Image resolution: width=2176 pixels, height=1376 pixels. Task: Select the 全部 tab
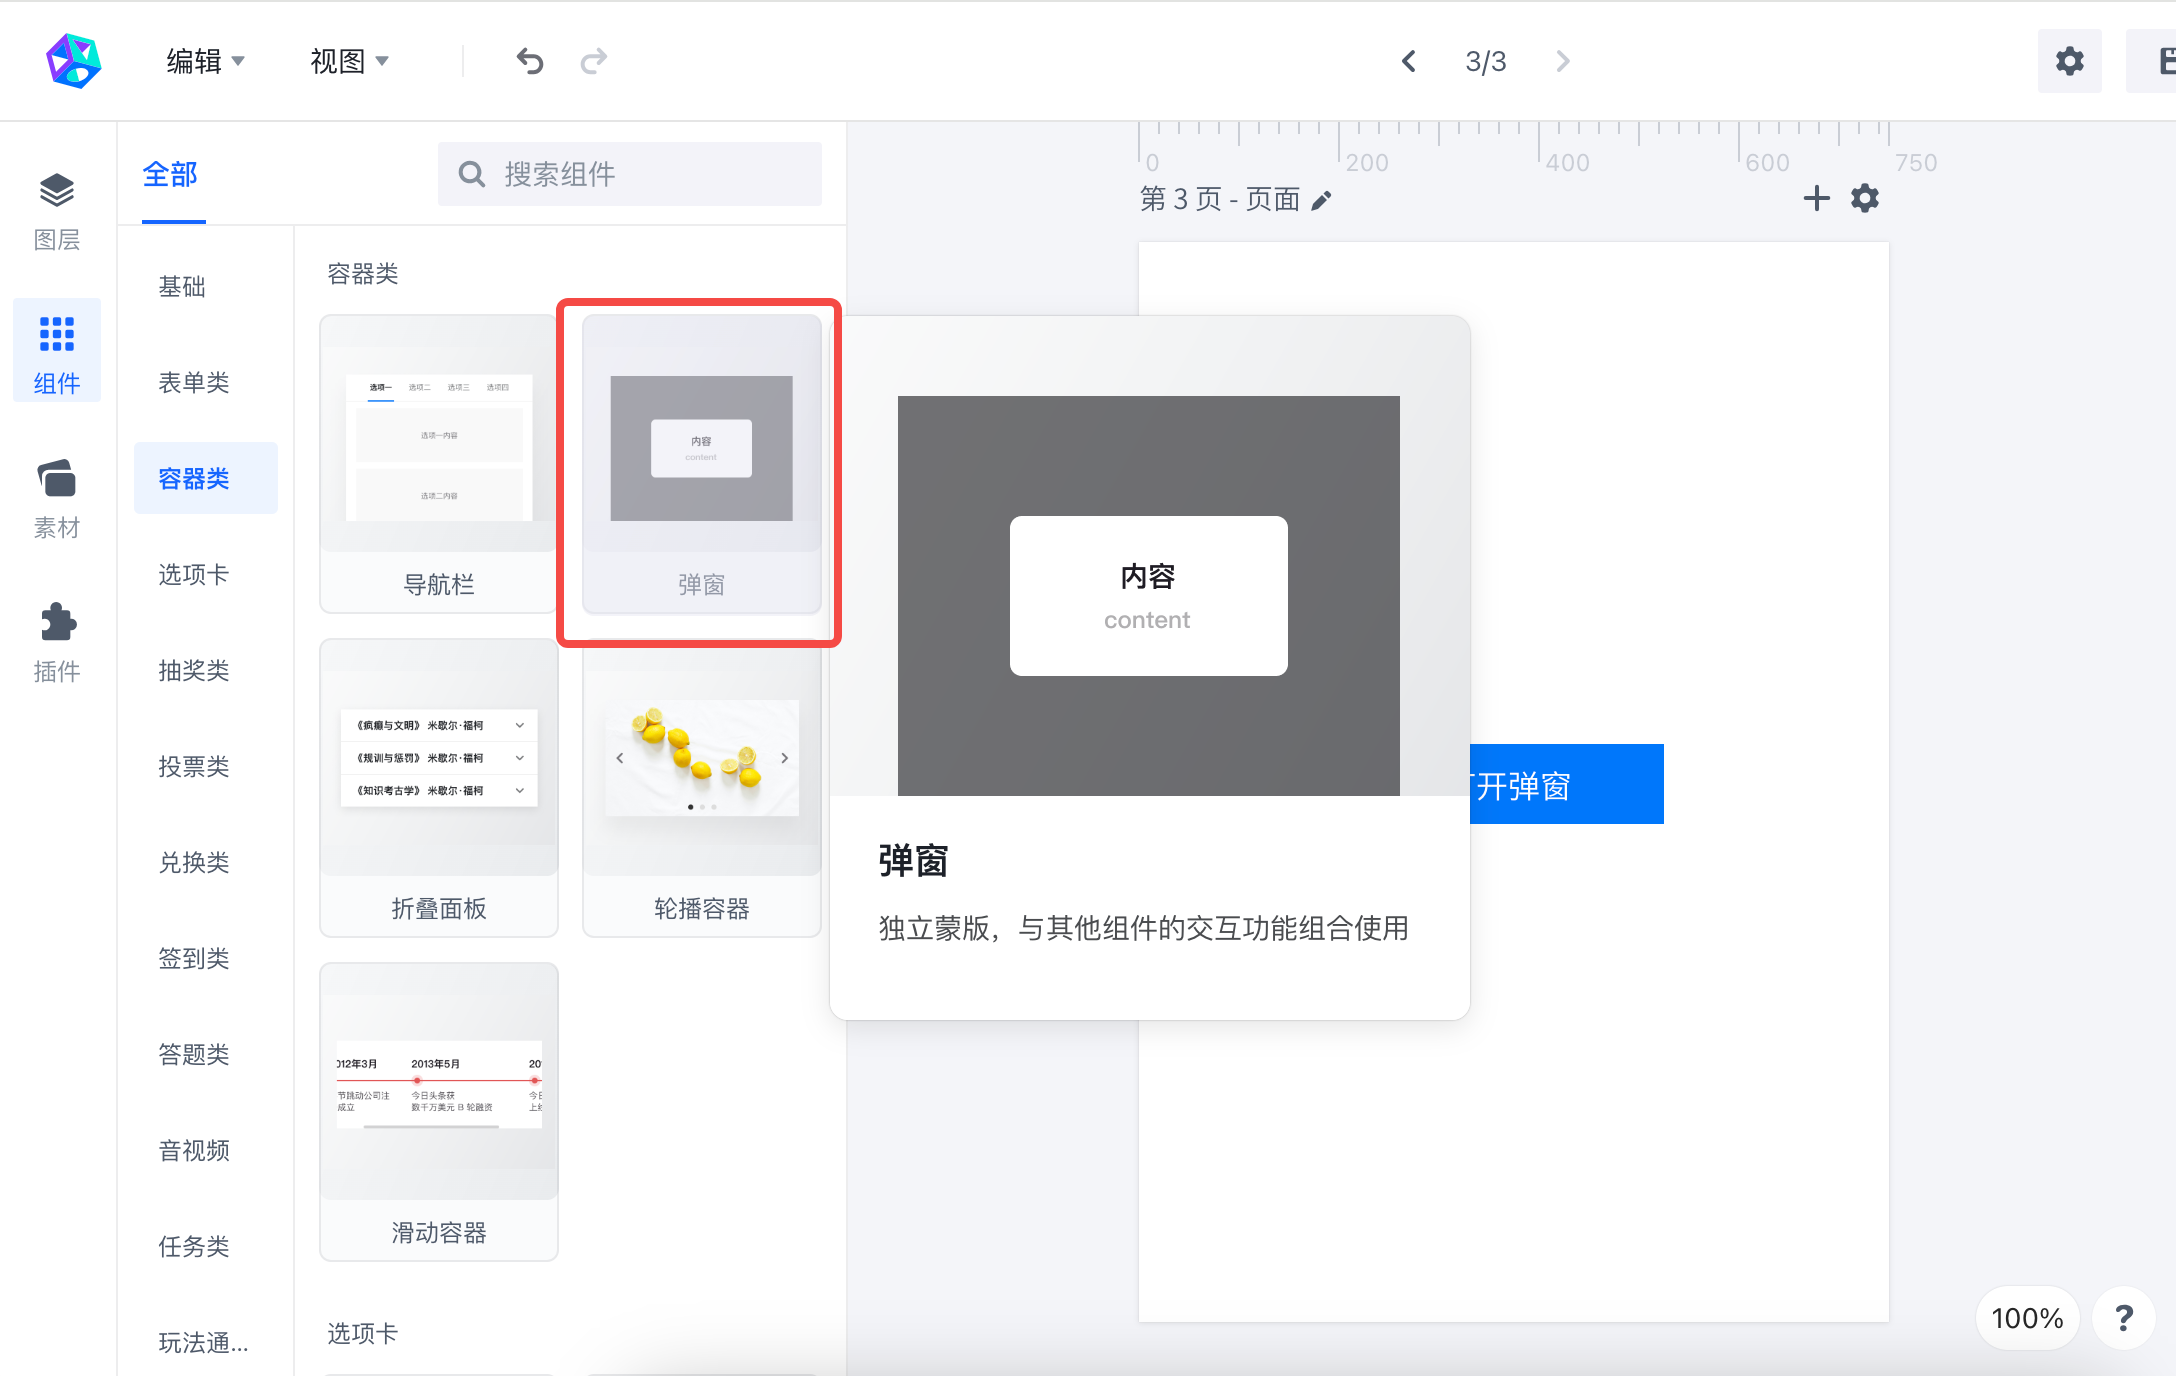point(170,175)
